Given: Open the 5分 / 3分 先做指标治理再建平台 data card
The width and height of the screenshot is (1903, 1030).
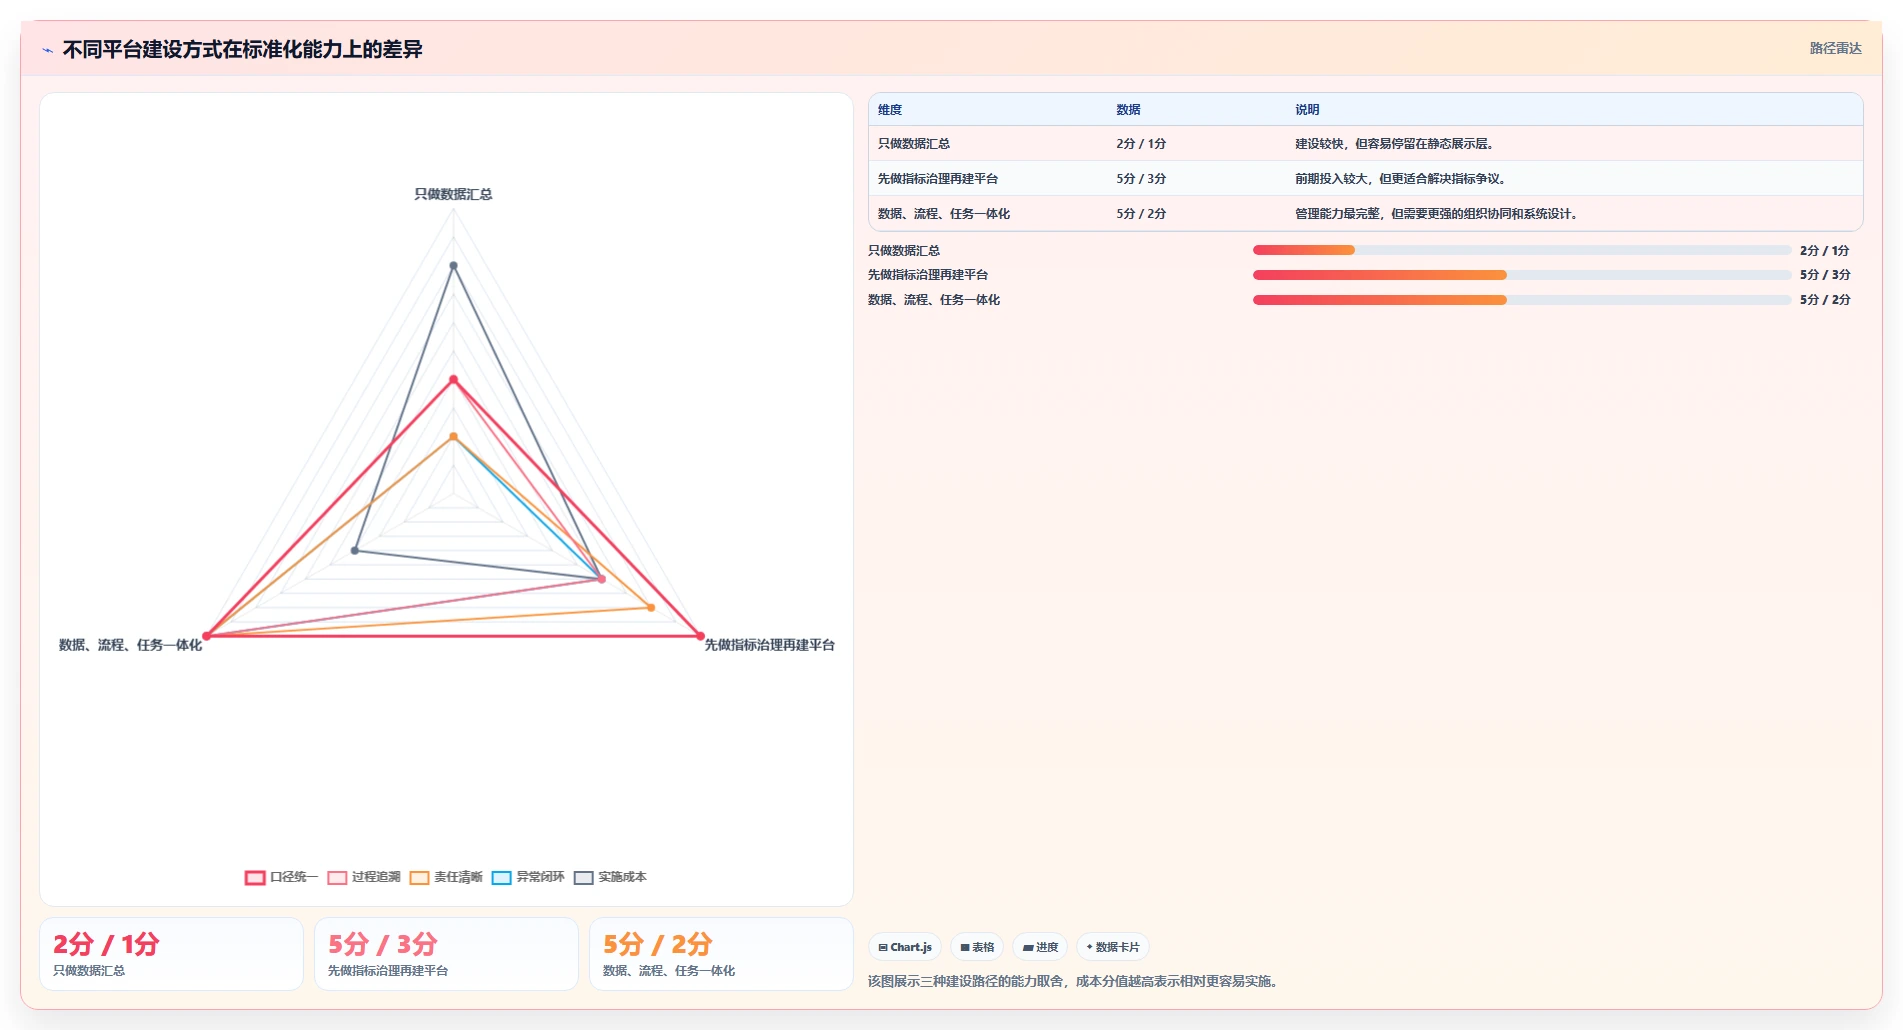Looking at the screenshot, I should point(446,954).
